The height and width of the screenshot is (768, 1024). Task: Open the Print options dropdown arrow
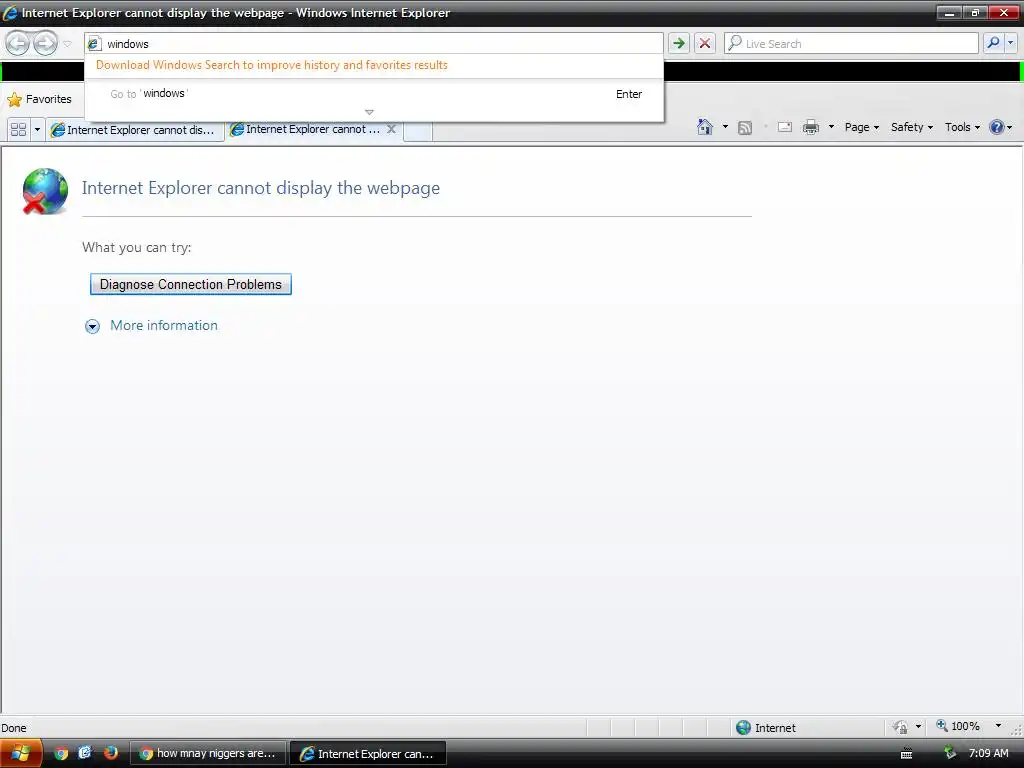(x=831, y=127)
